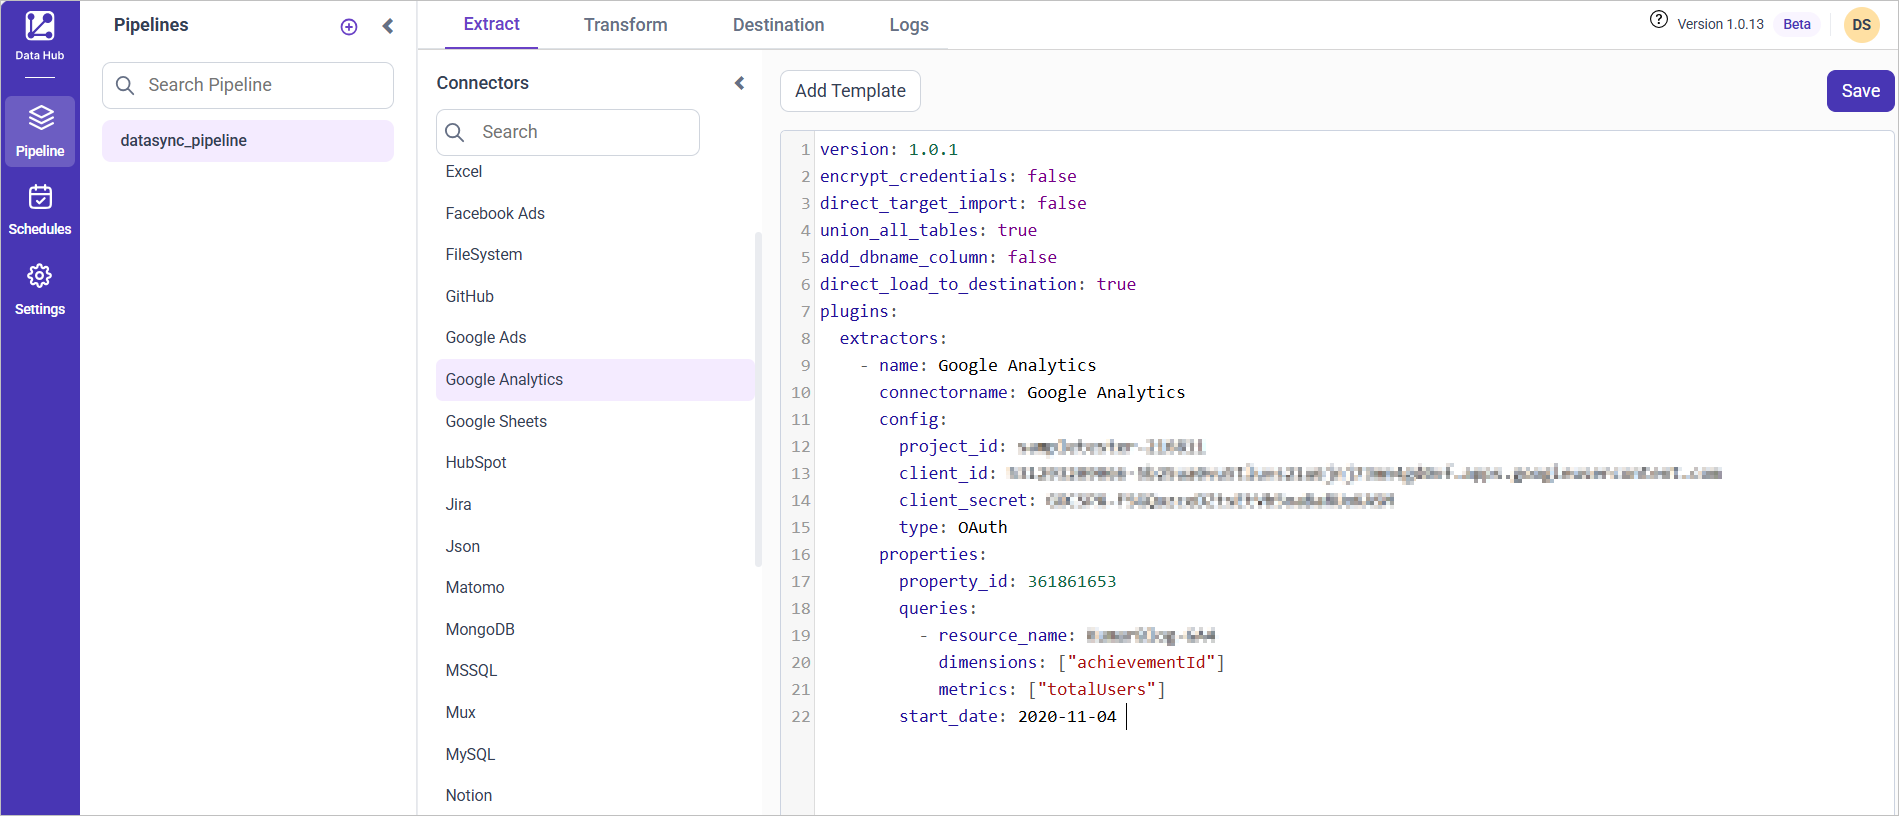The image size is (1899, 816).
Task: Focus the connectors Search field
Action: click(568, 132)
